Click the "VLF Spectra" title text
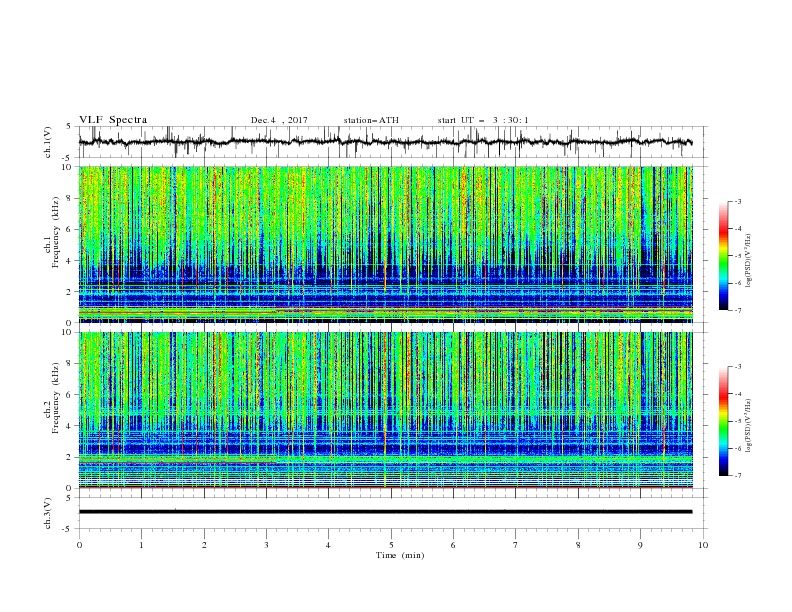The height and width of the screenshot is (612, 792). (x=113, y=120)
